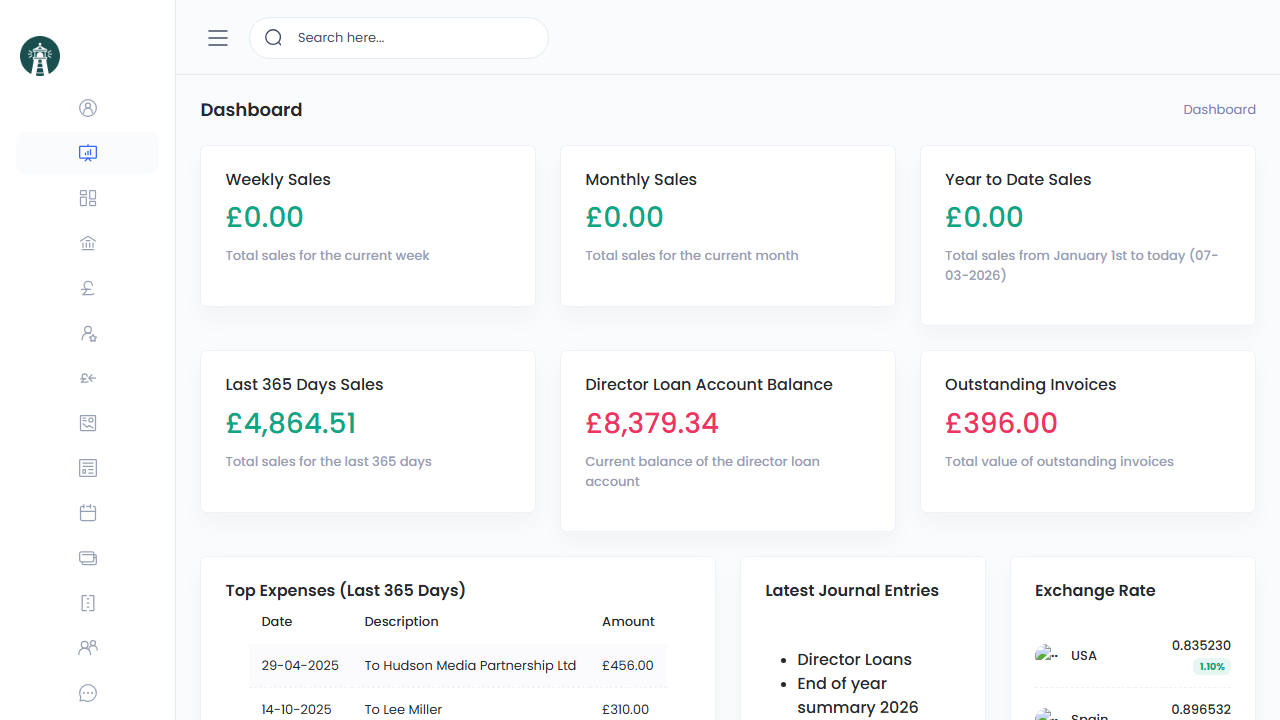Viewport: 1280px width, 720px height.
Task: Click the pound with arrow sidebar icon
Action: [x=88, y=378]
